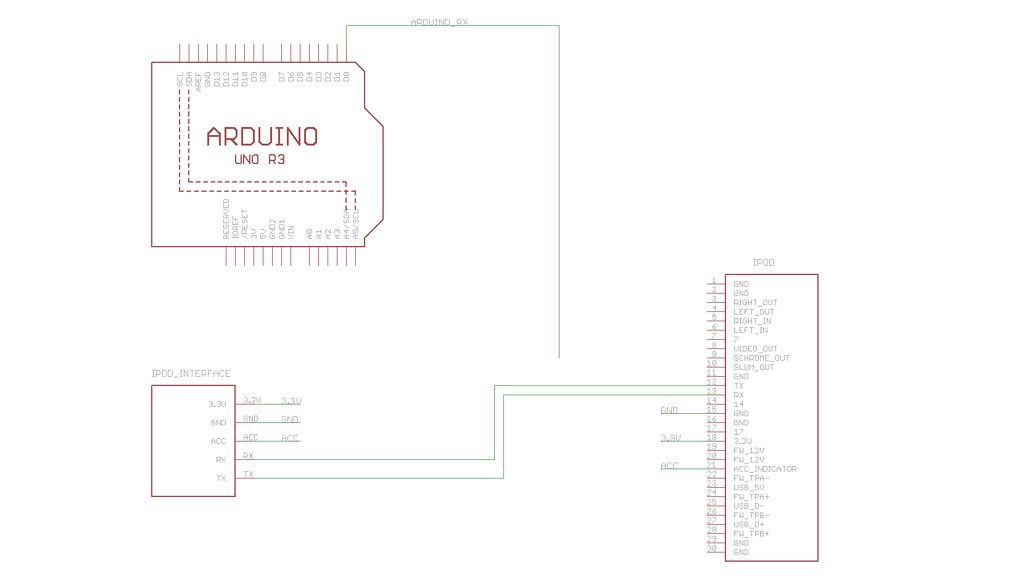This screenshot has height=579, width=1024.
Task: Select the ARDUINO_RX net label
Action: click(440, 20)
